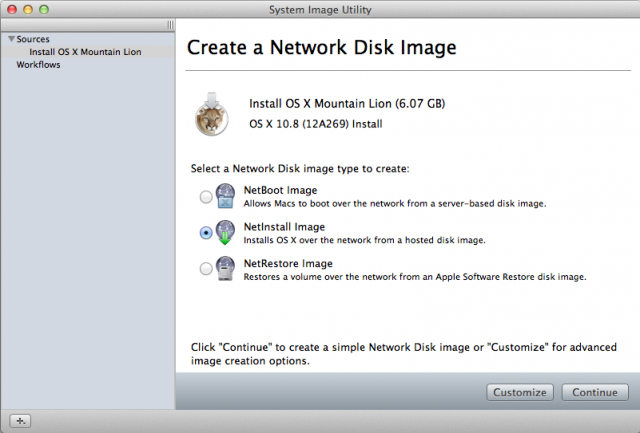This screenshot has height=433, width=640.
Task: Click the NetRestore Image drive icon
Action: click(x=225, y=269)
